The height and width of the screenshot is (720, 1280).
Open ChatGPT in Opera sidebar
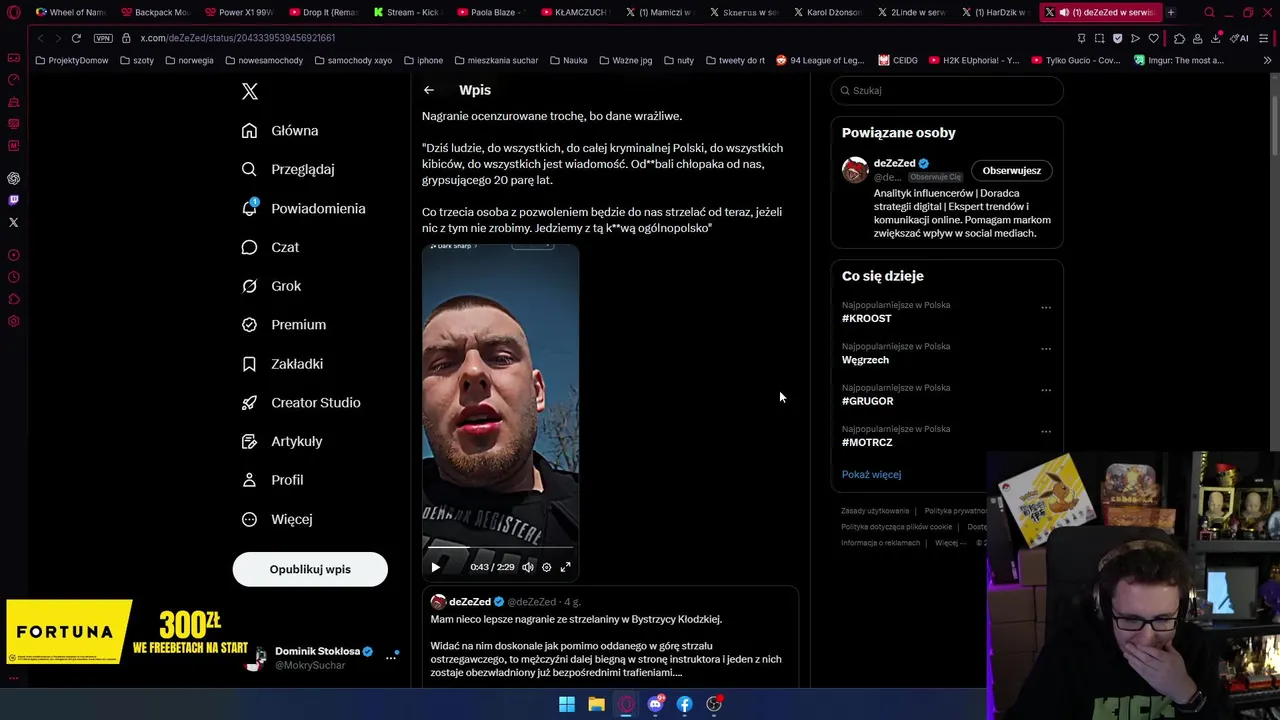click(x=13, y=178)
